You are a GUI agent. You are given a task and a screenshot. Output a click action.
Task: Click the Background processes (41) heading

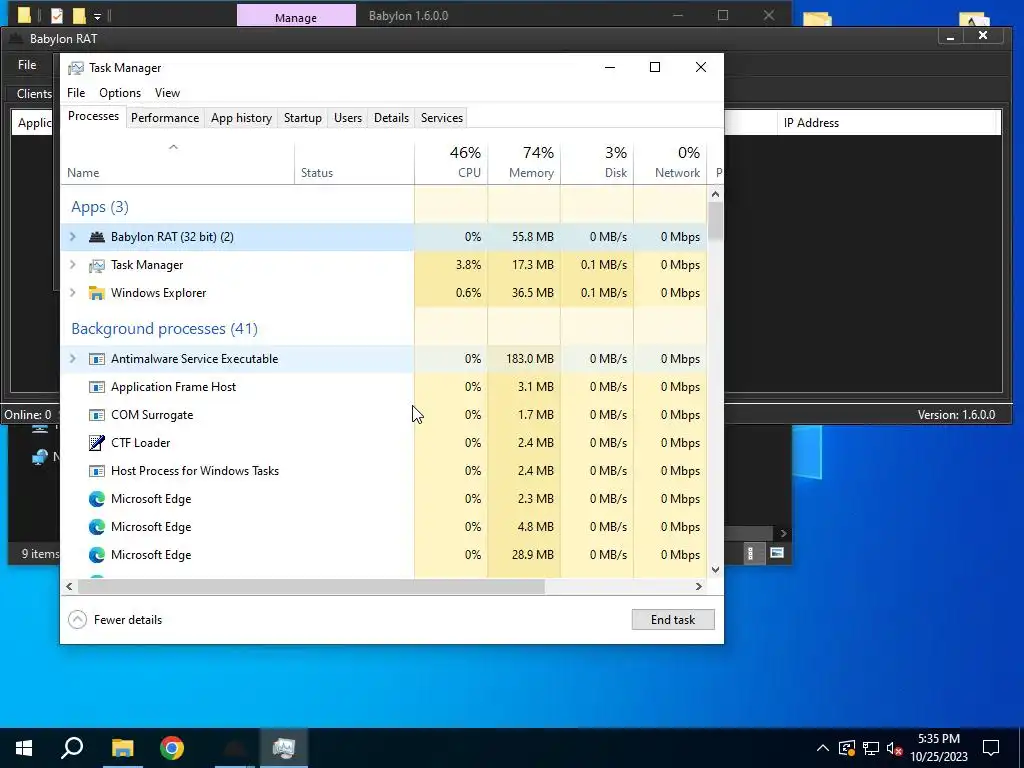coord(165,328)
